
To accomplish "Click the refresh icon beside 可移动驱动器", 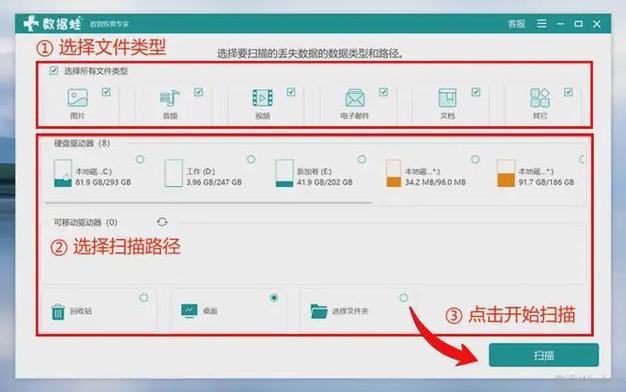I will [162, 222].
